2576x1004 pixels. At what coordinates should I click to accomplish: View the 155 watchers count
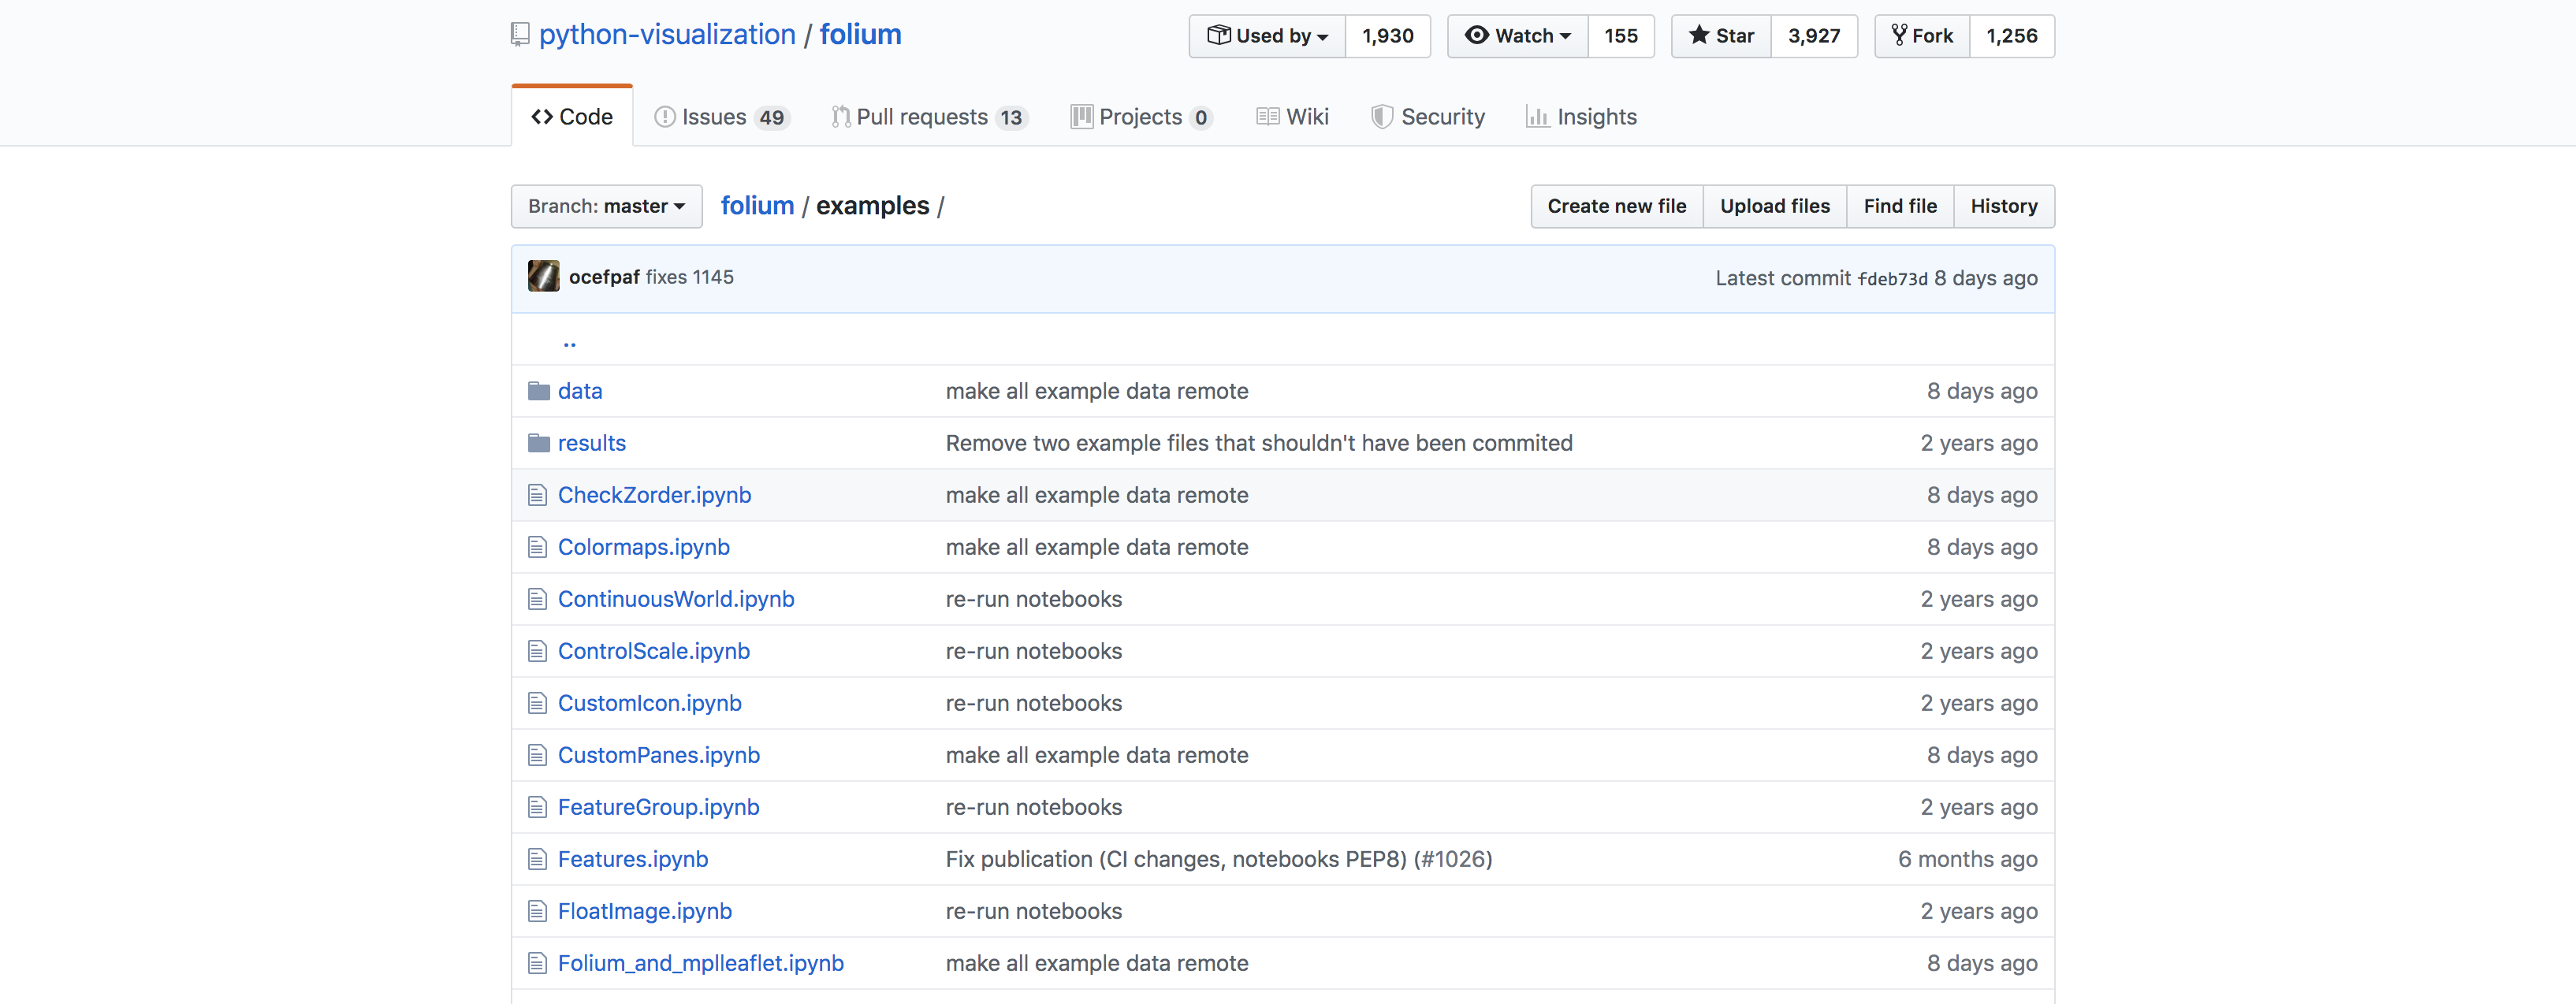[x=1621, y=36]
